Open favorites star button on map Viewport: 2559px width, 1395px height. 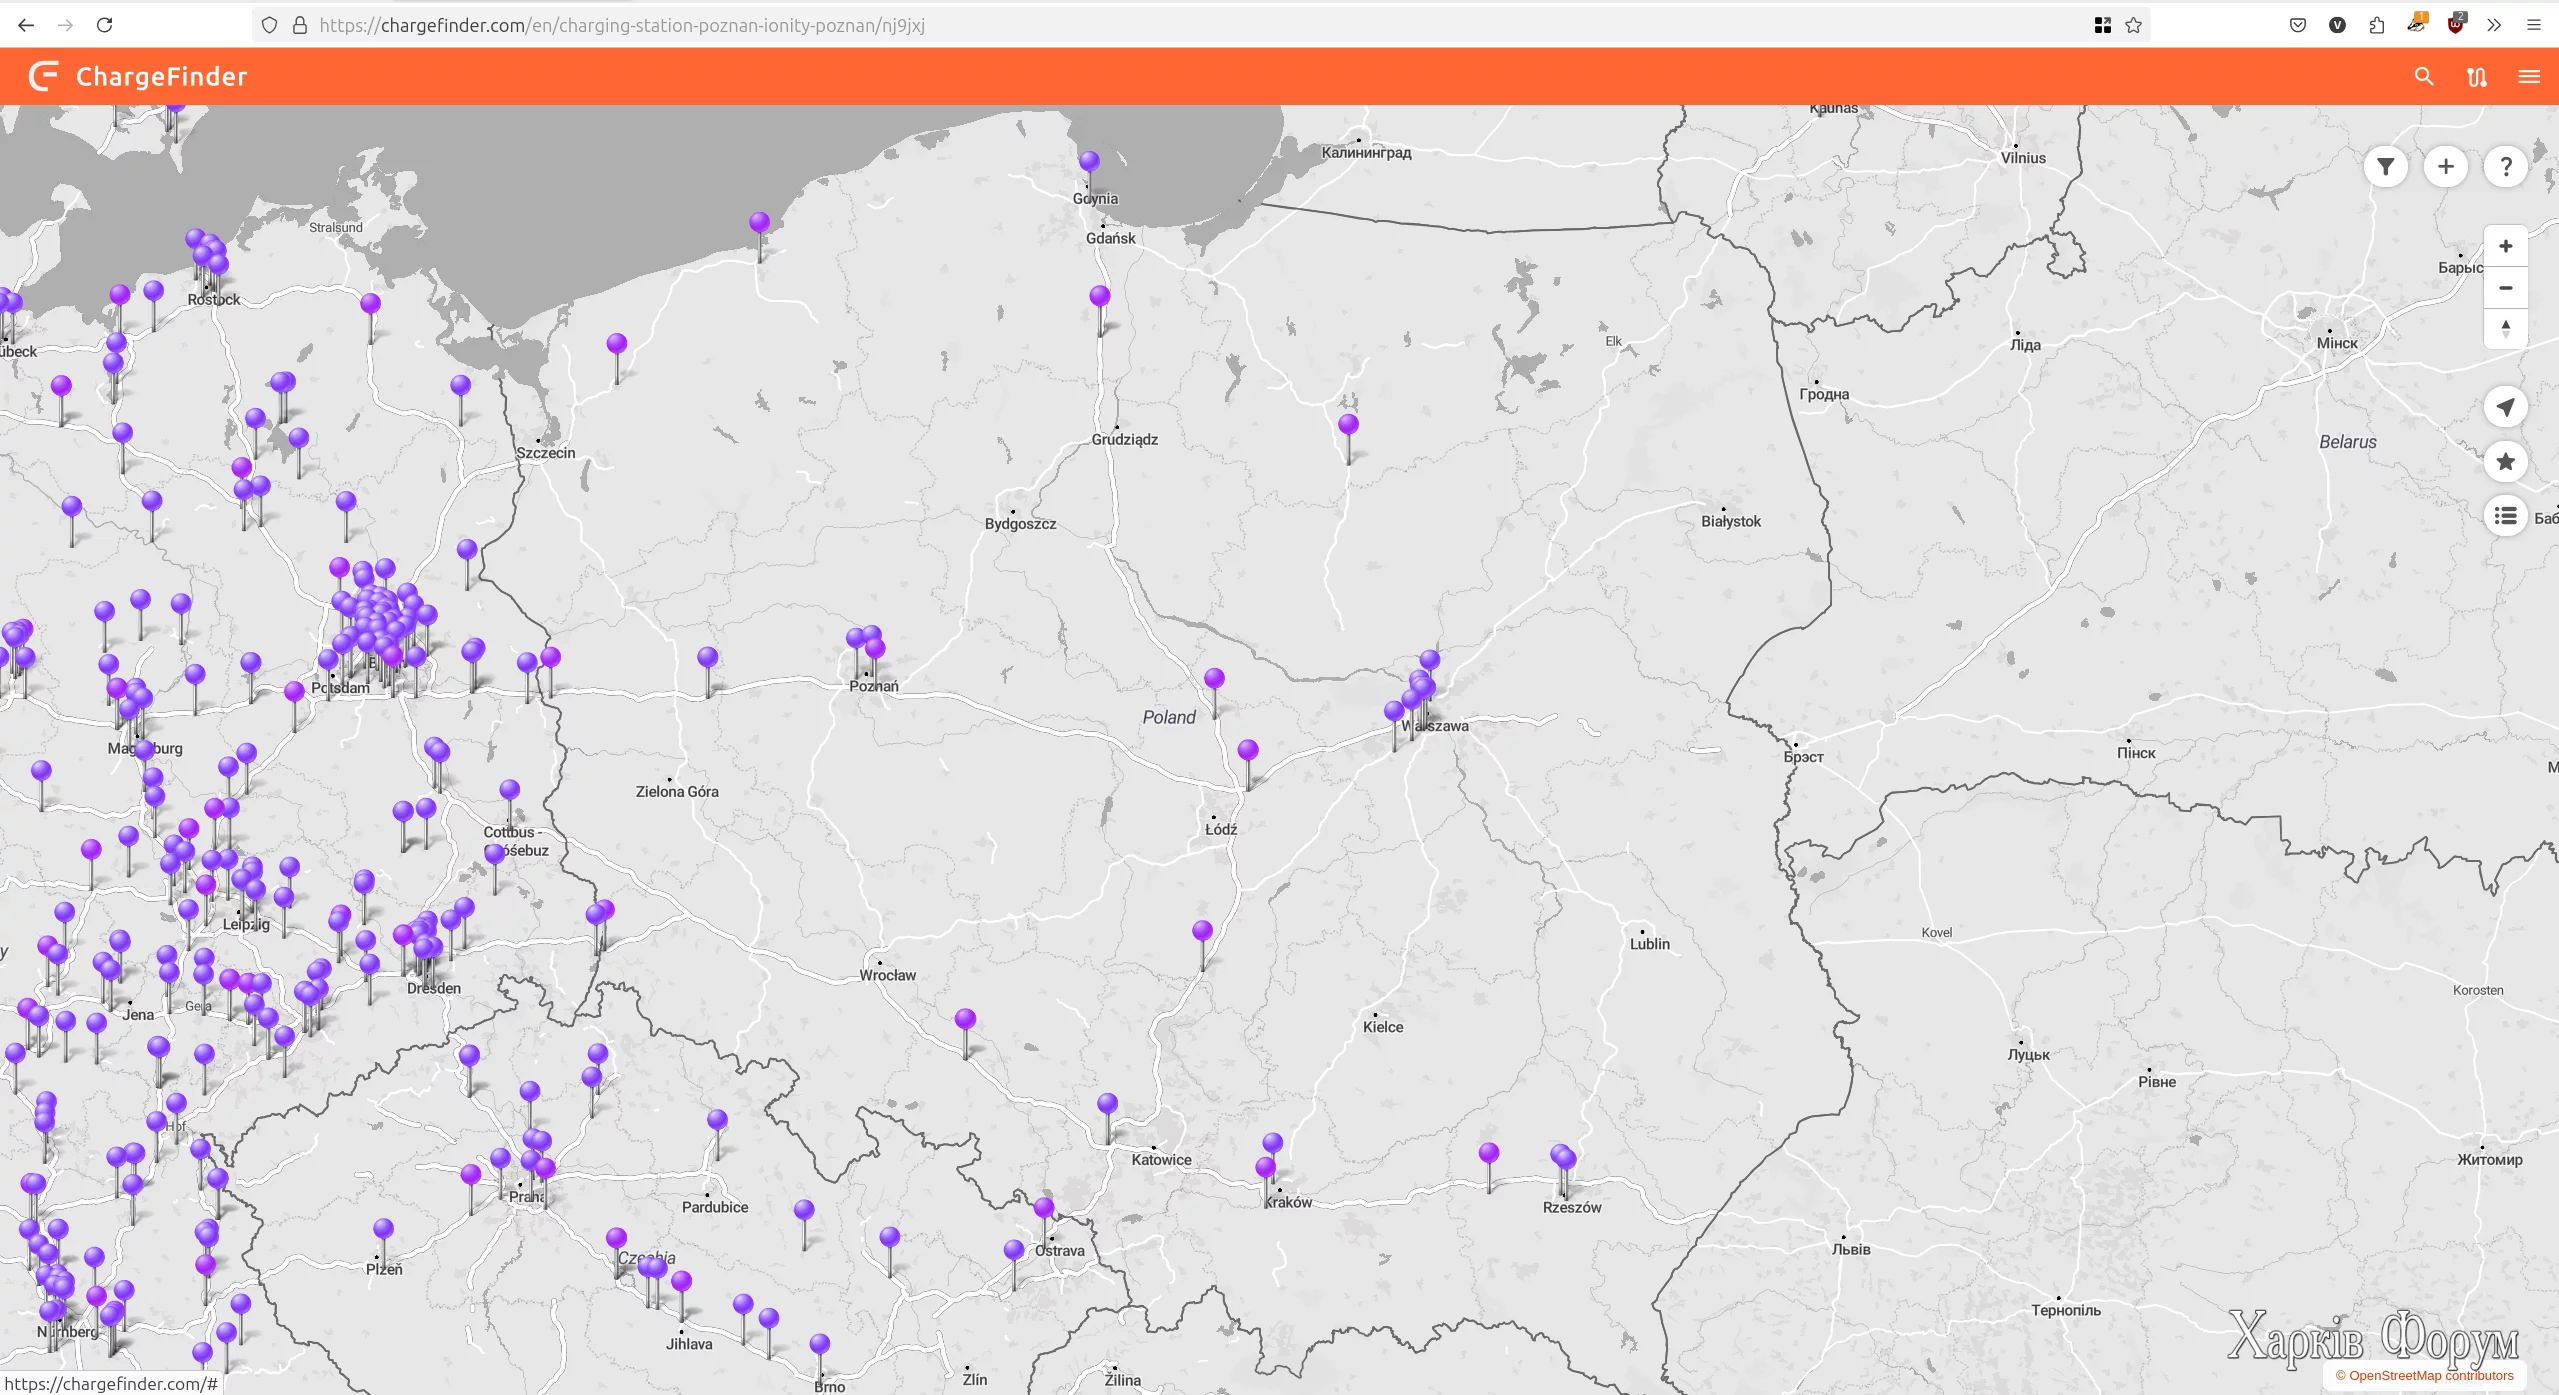(2506, 462)
